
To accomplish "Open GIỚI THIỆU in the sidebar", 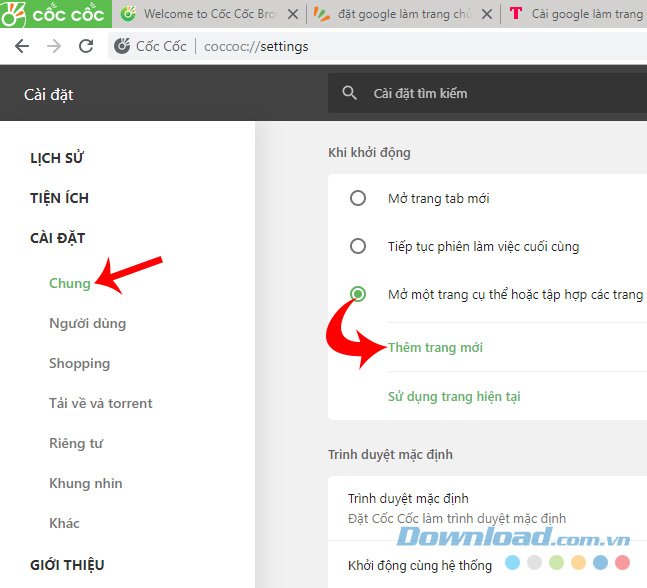I will tap(67, 565).
